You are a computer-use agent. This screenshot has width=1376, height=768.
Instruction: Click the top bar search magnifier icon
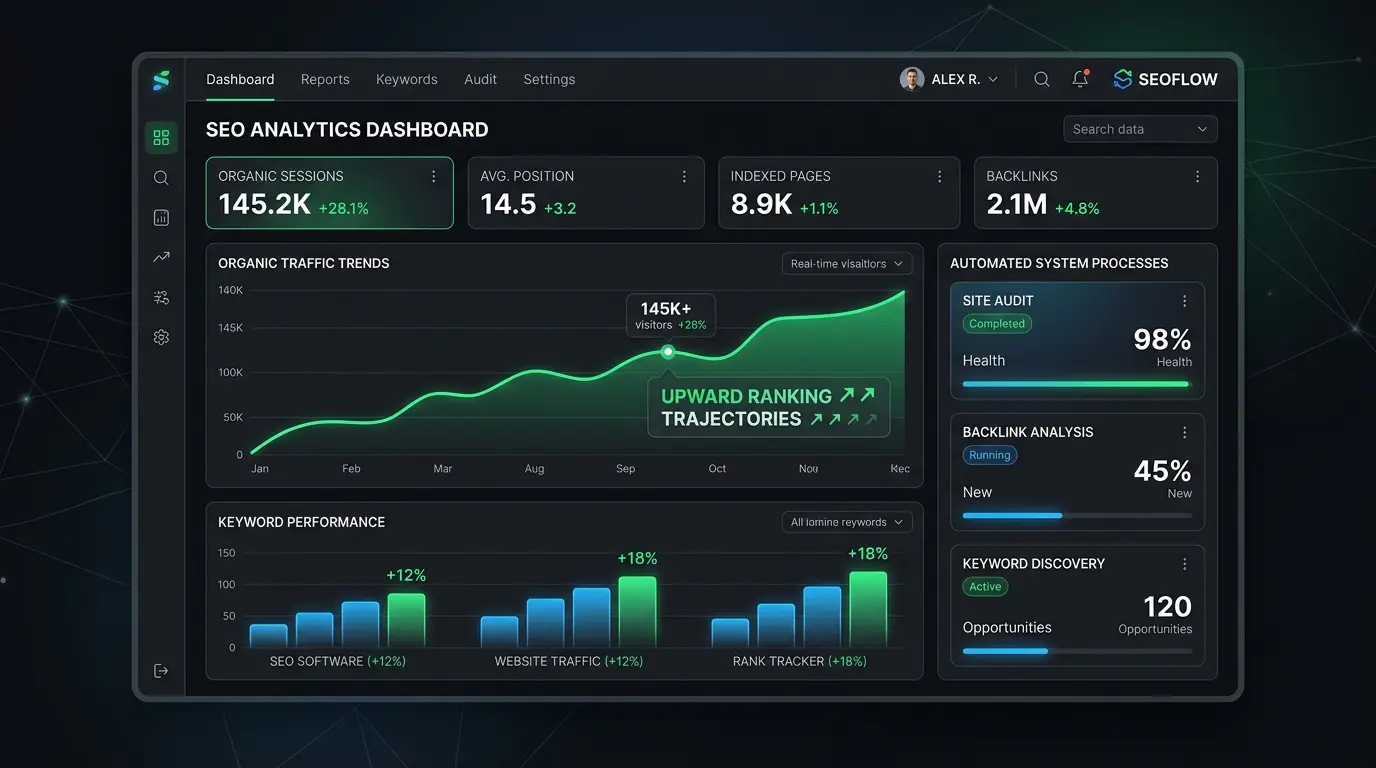click(1042, 79)
